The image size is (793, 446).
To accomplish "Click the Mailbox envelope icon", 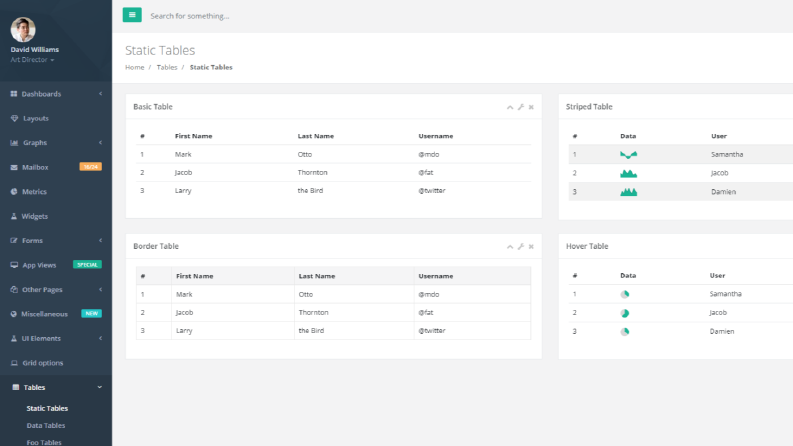I will pyautogui.click(x=14, y=167).
